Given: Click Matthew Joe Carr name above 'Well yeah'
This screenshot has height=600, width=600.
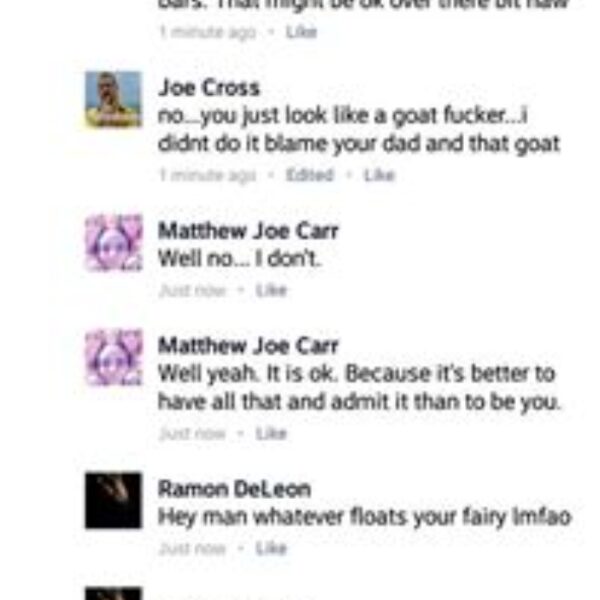Looking at the screenshot, I should (x=248, y=346).
